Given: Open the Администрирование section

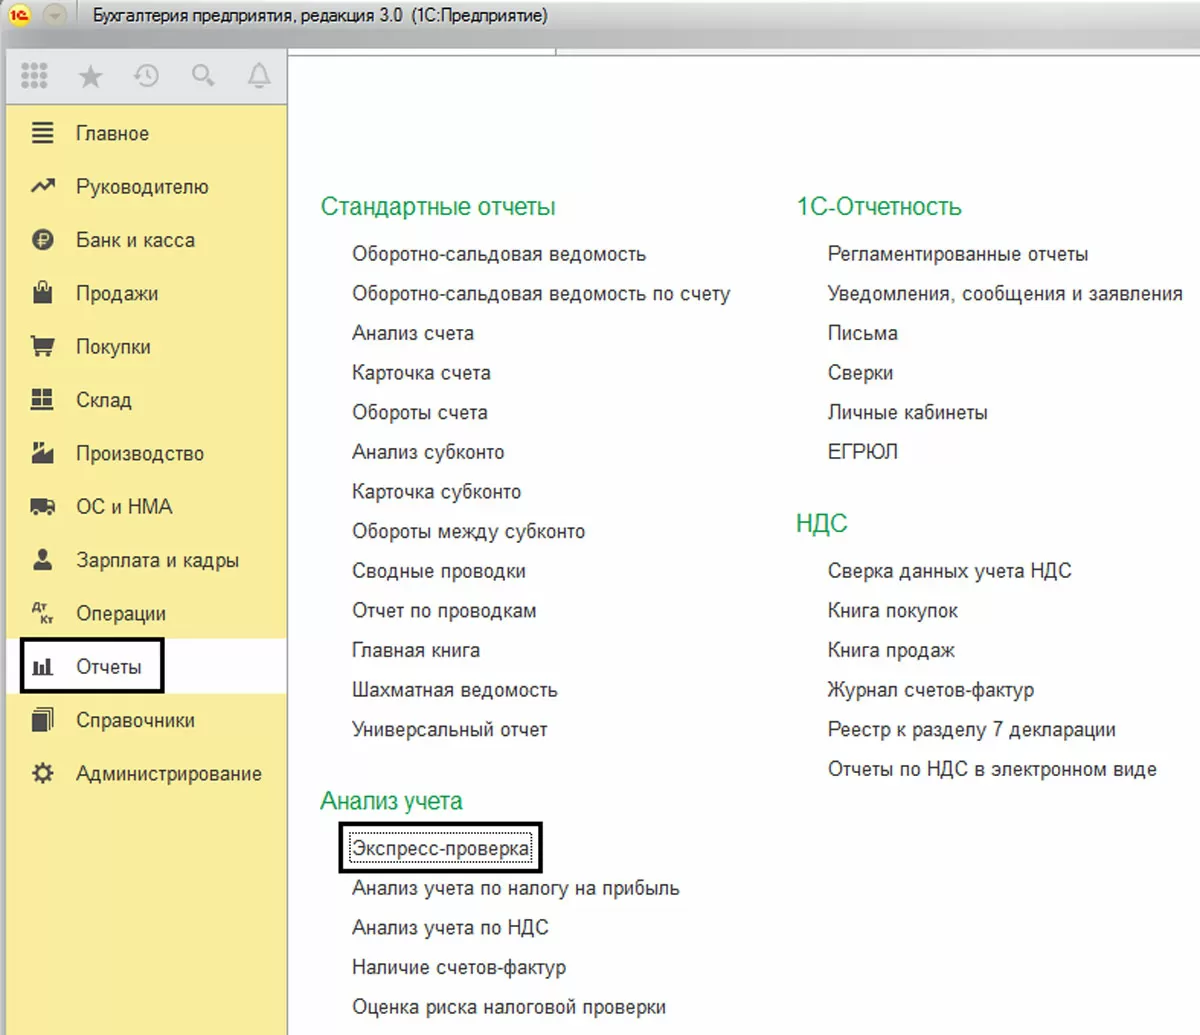Looking at the screenshot, I should [169, 774].
